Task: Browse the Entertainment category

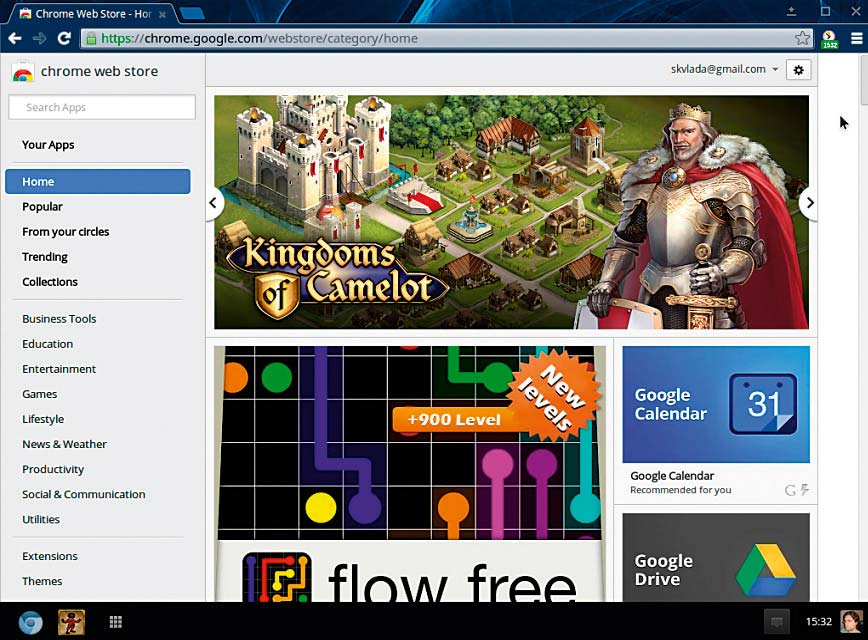Action: pyautogui.click(x=59, y=369)
